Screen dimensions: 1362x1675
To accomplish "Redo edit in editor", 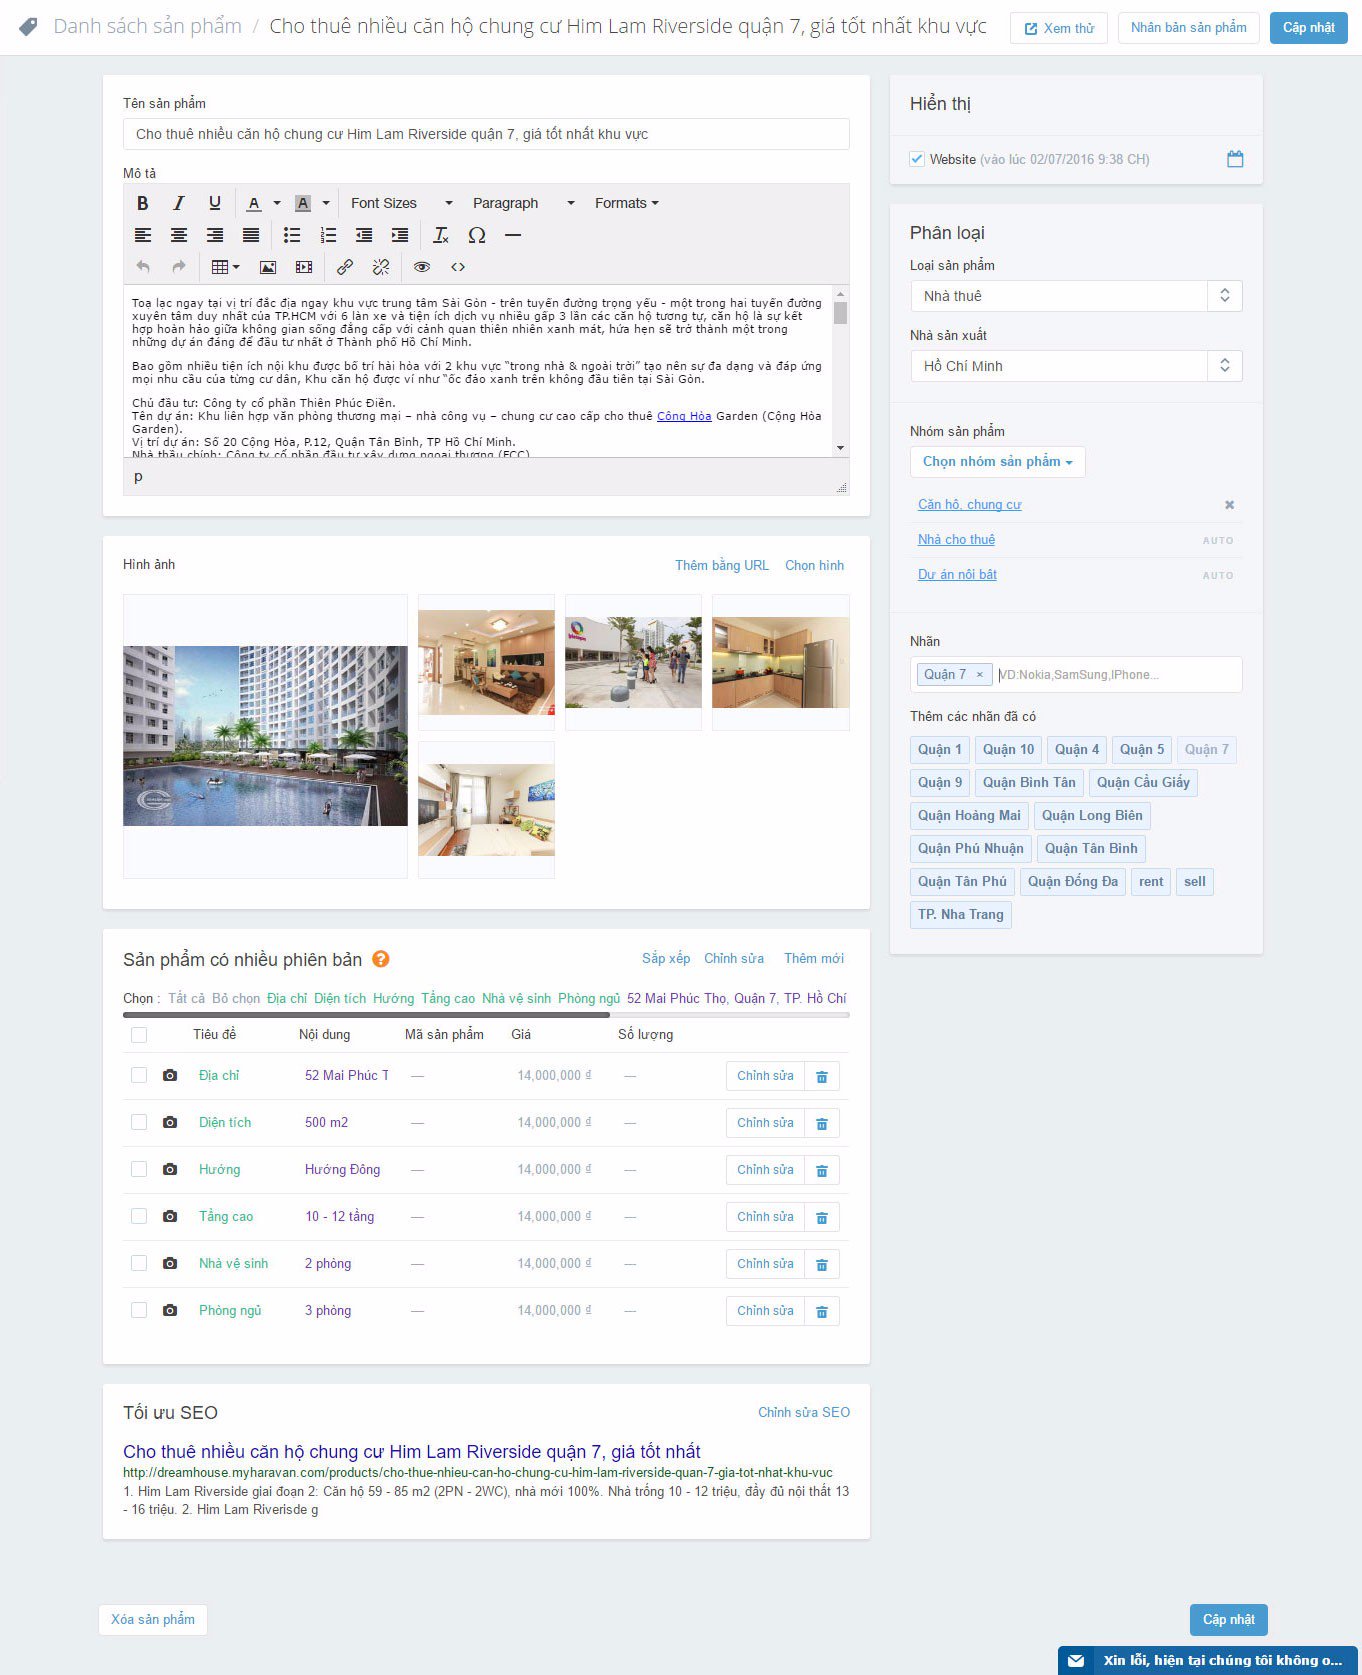I will pos(179,267).
